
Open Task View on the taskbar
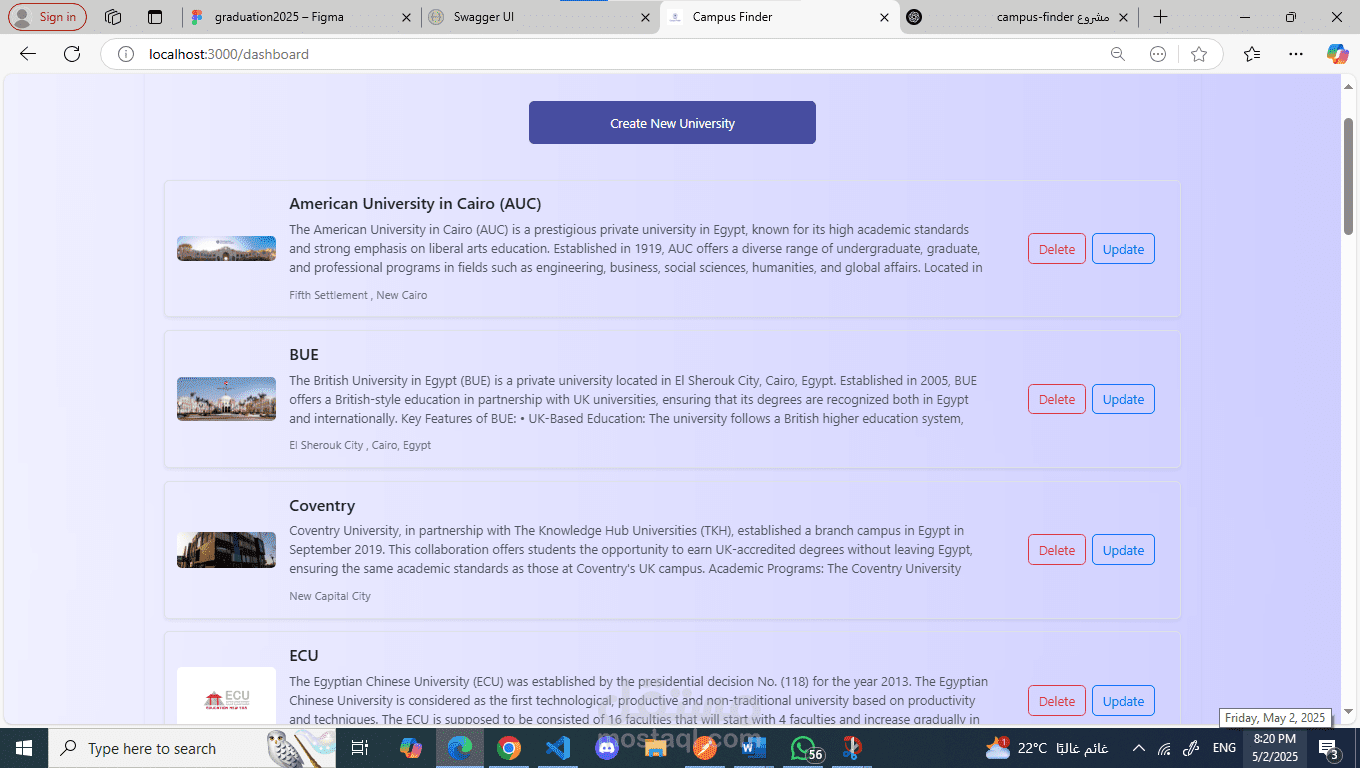click(x=360, y=748)
